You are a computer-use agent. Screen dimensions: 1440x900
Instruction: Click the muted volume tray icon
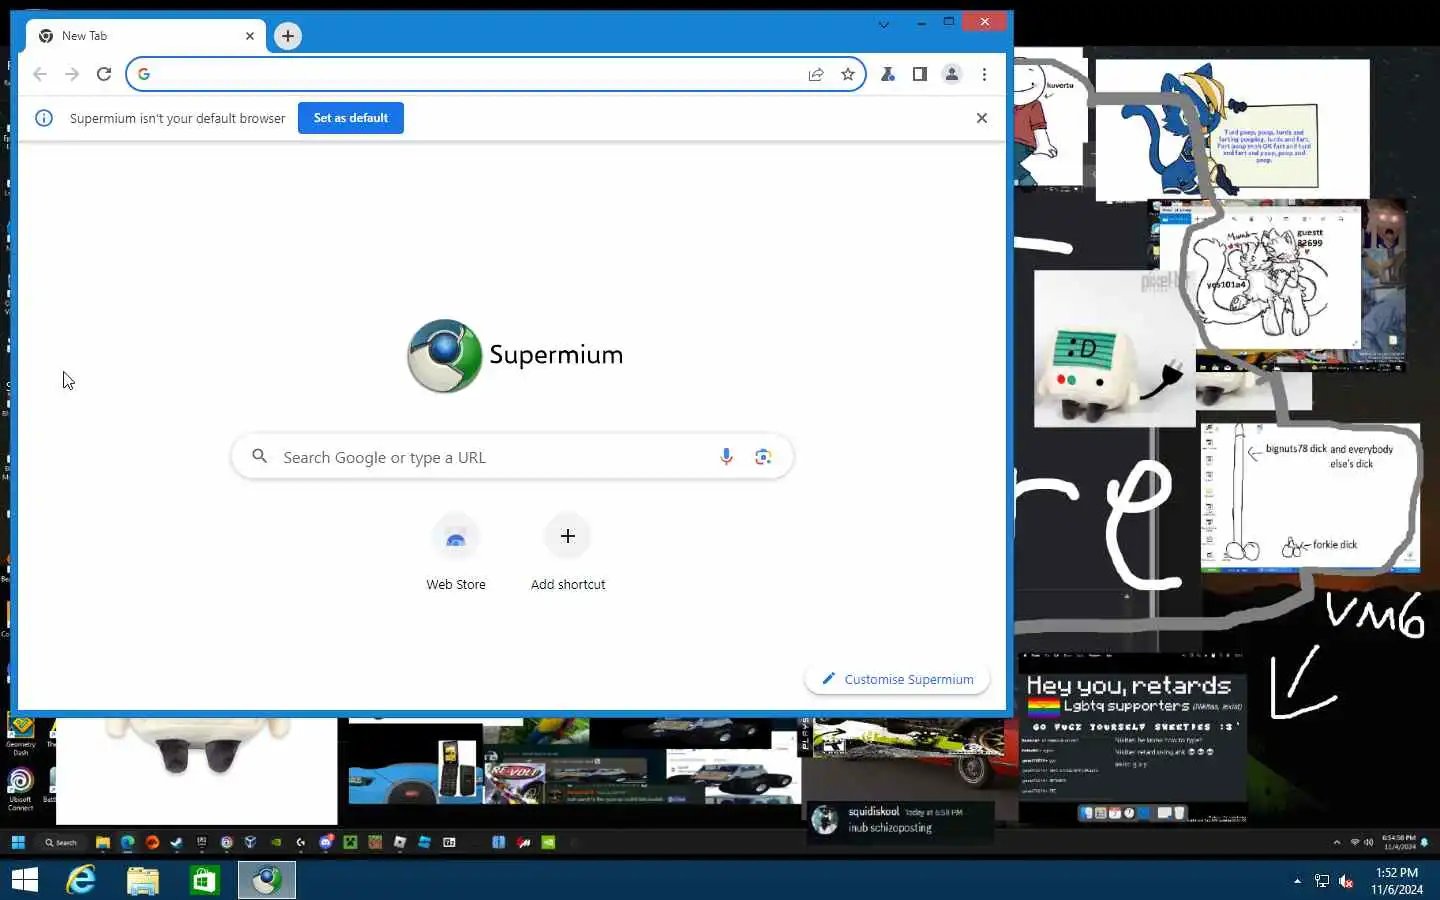pyautogui.click(x=1346, y=881)
